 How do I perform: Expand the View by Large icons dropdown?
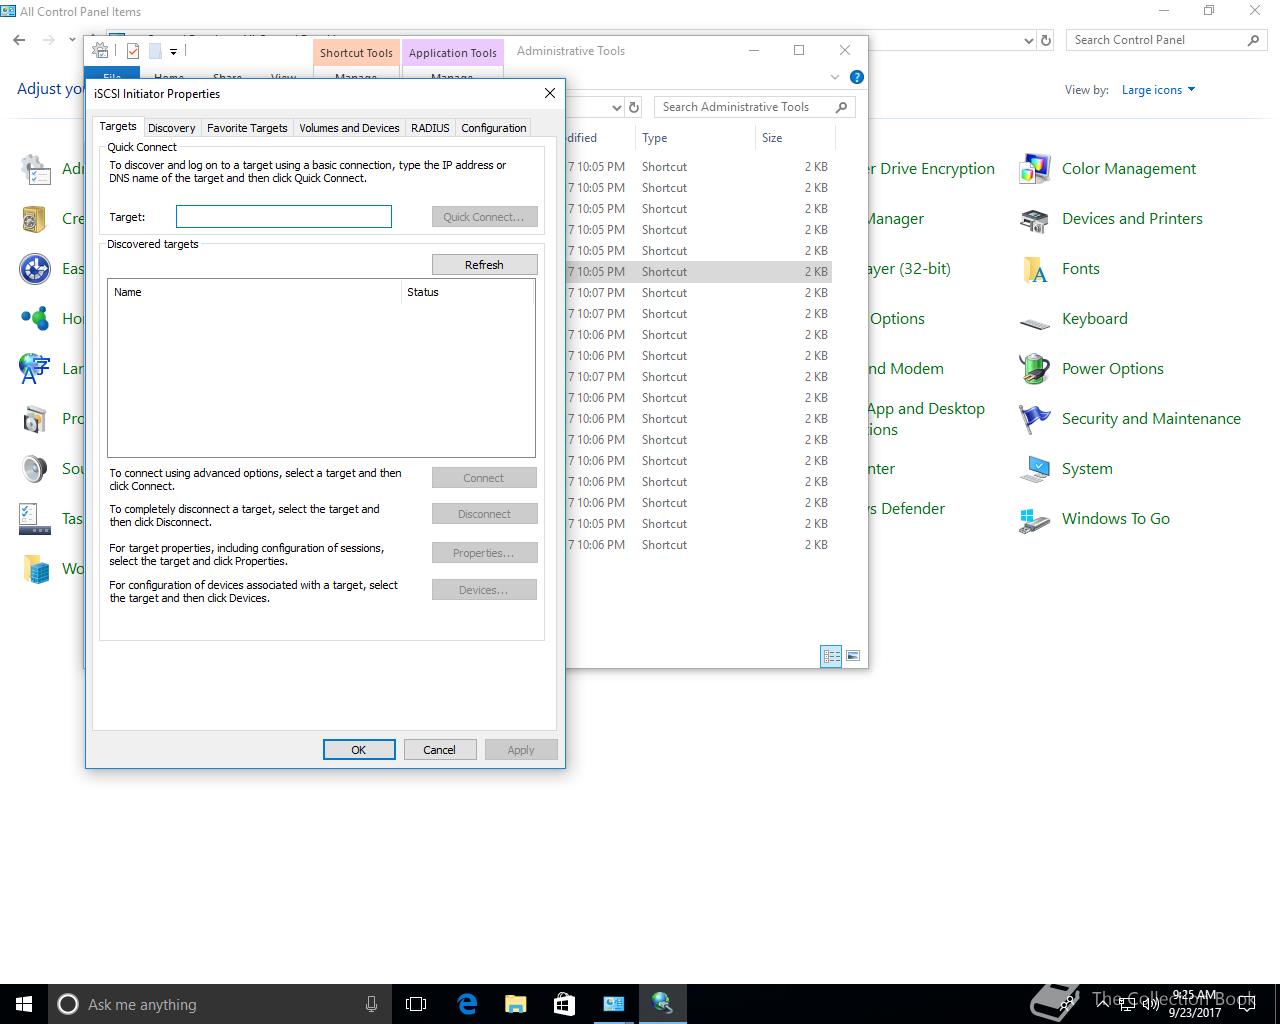tap(1159, 90)
